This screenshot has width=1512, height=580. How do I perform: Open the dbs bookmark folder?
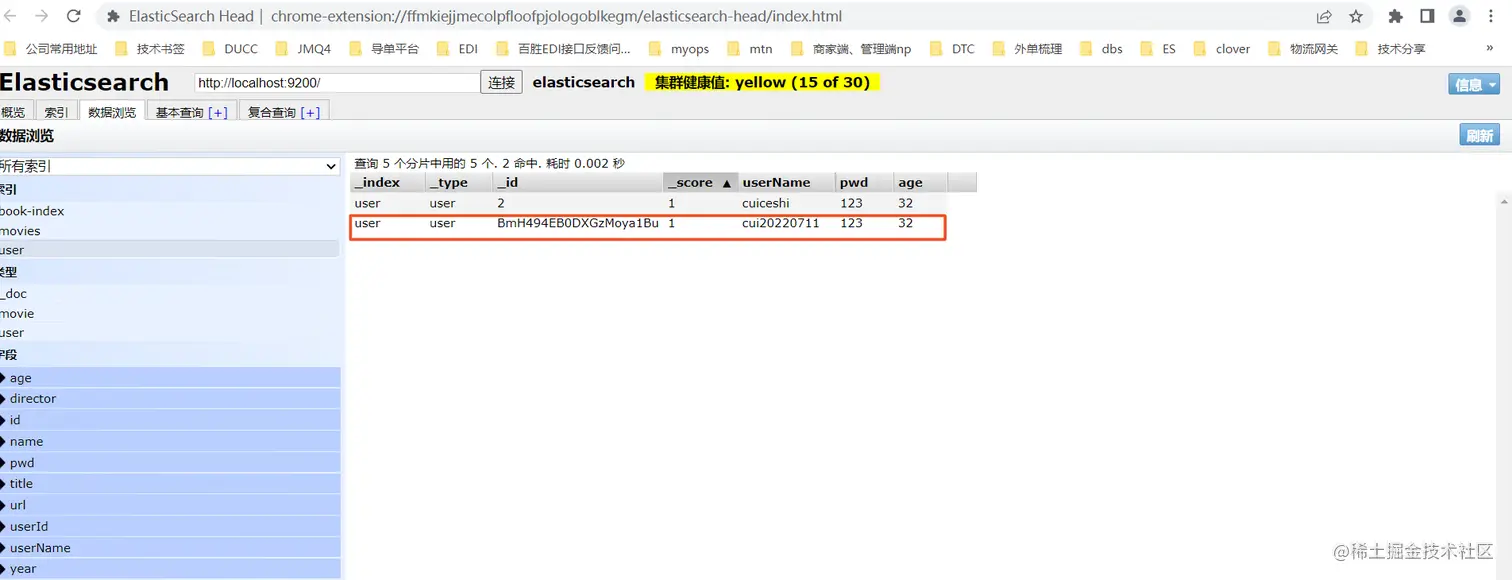coord(1102,48)
